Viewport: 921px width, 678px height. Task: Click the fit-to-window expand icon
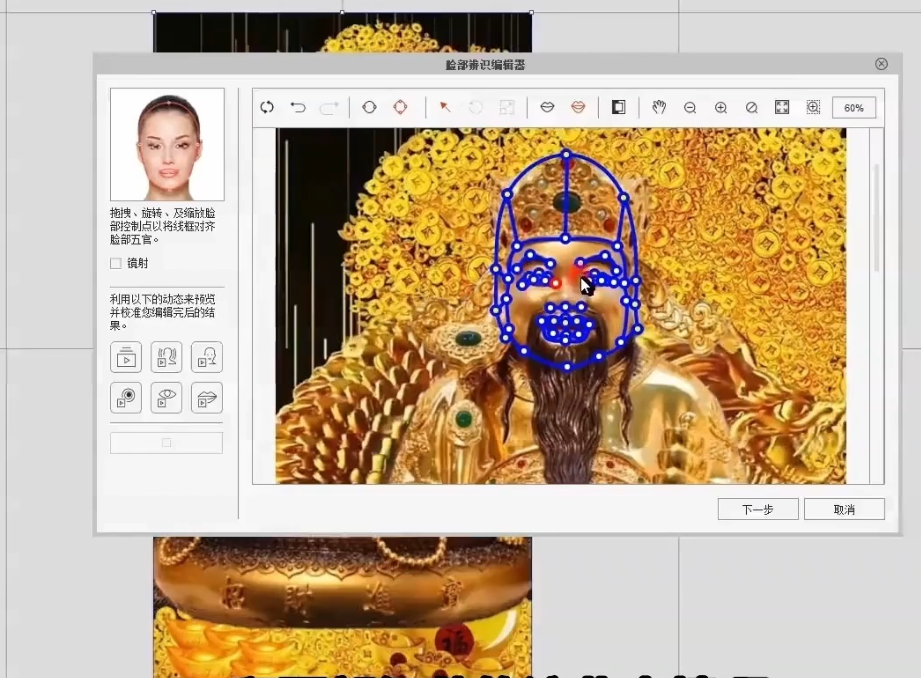pos(782,108)
